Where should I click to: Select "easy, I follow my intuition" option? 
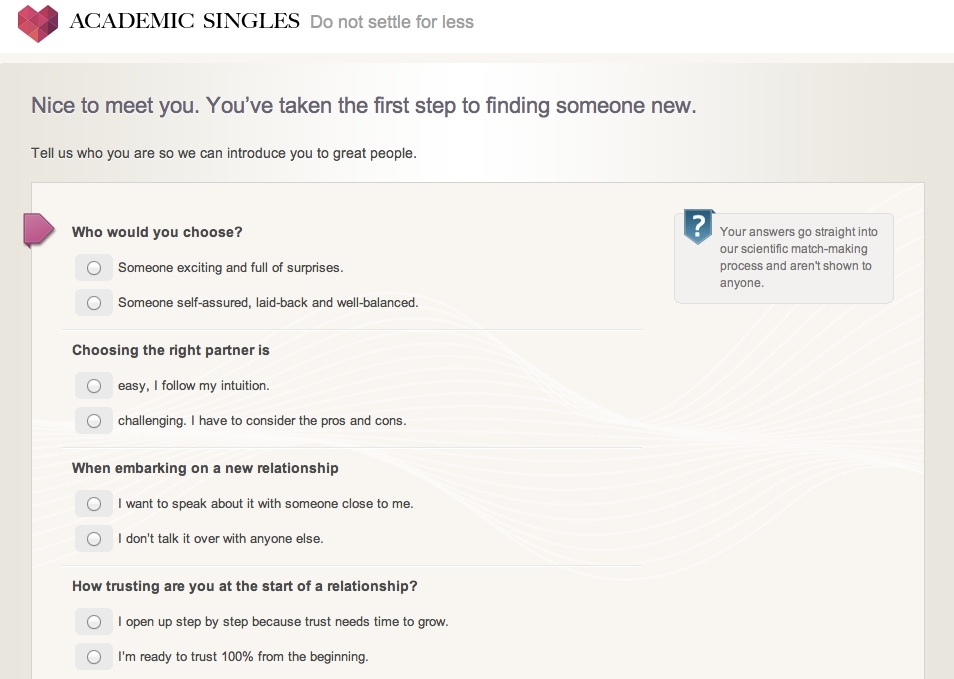pyautogui.click(x=94, y=386)
